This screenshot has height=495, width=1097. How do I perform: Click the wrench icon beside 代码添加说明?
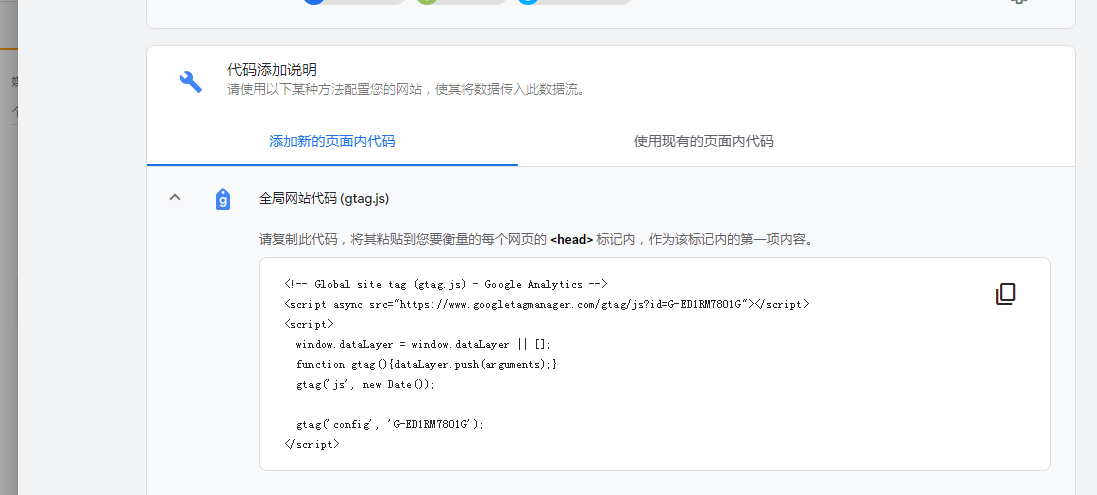(x=190, y=81)
